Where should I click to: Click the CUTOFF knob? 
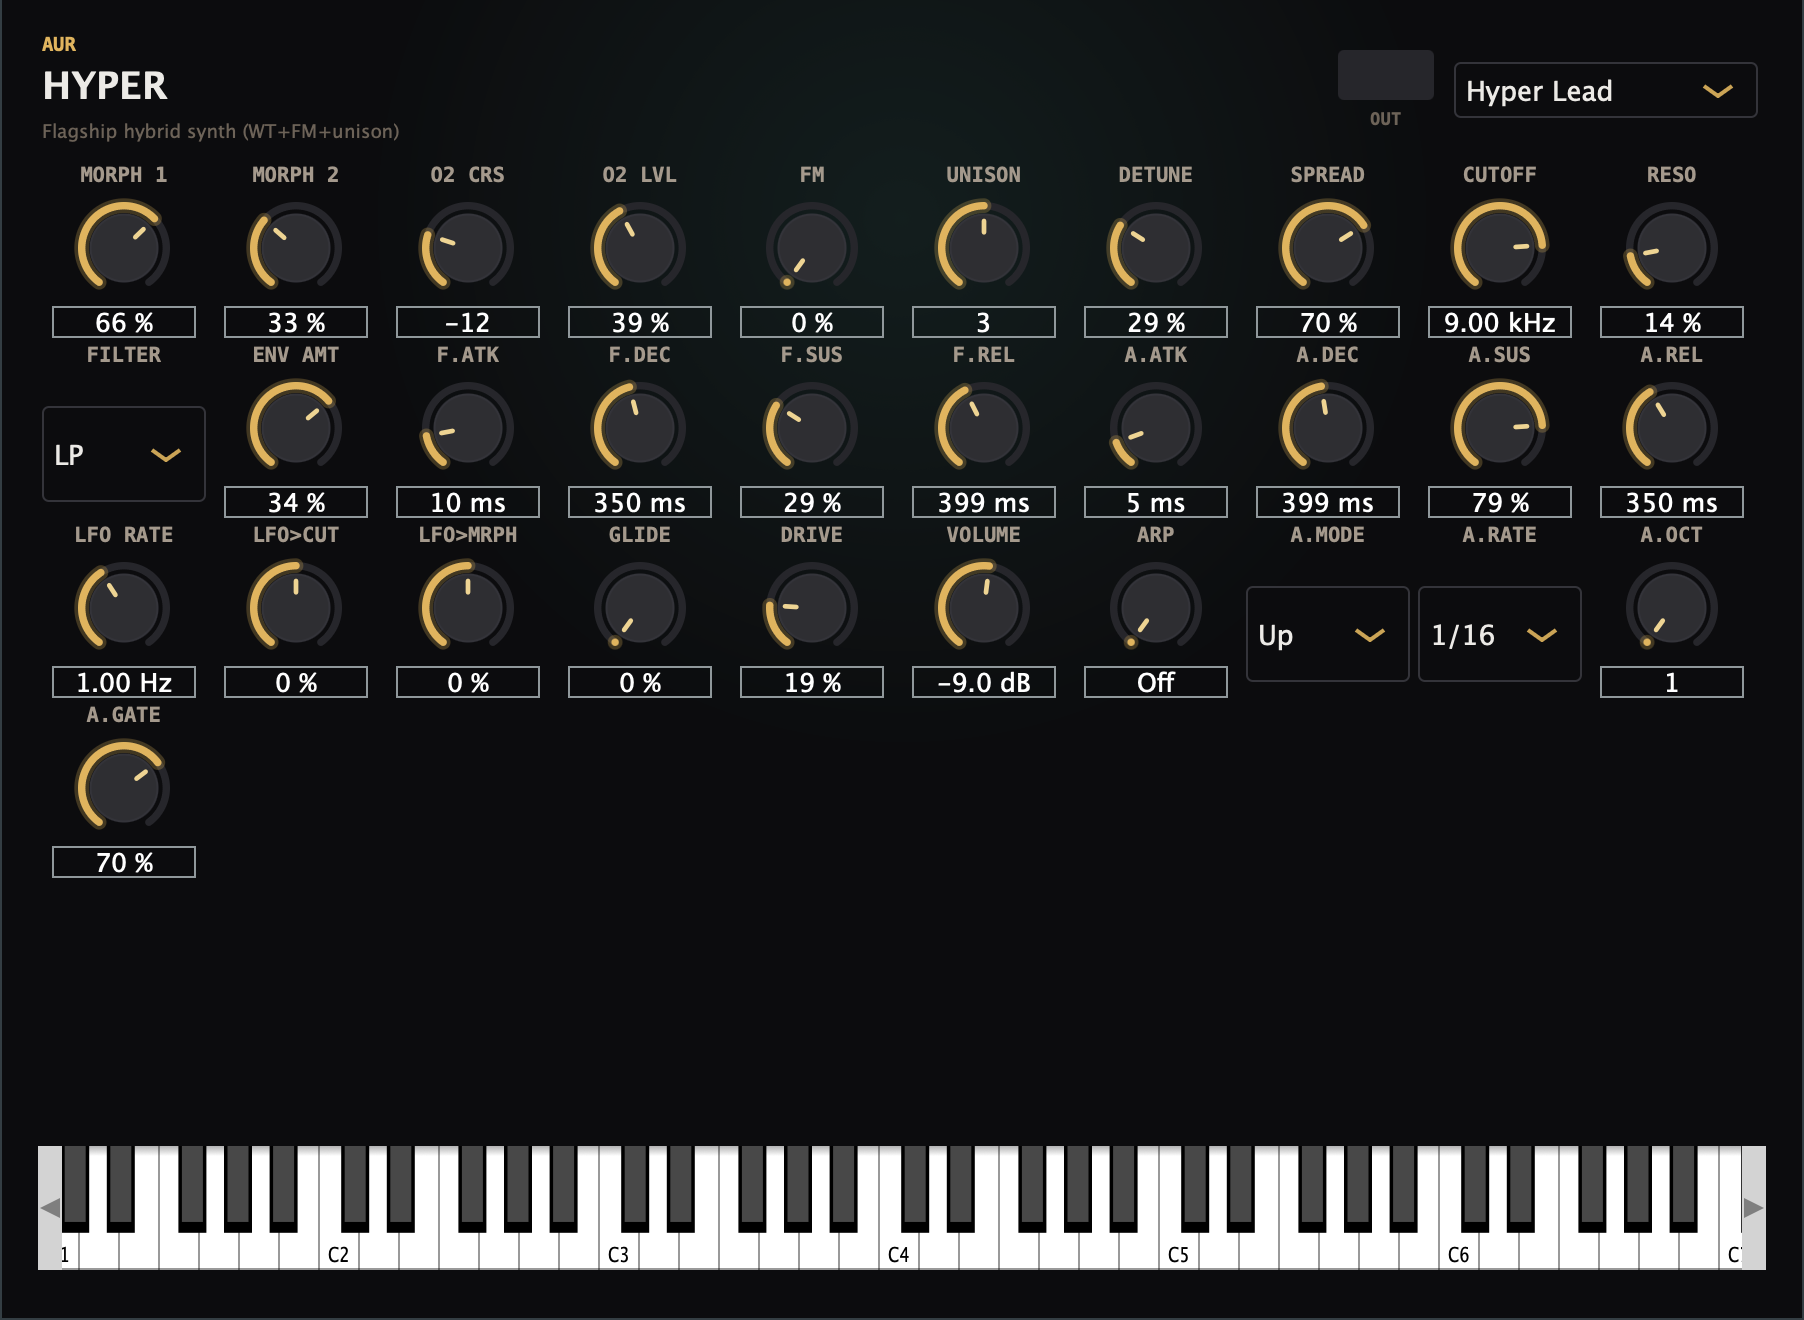(x=1499, y=246)
